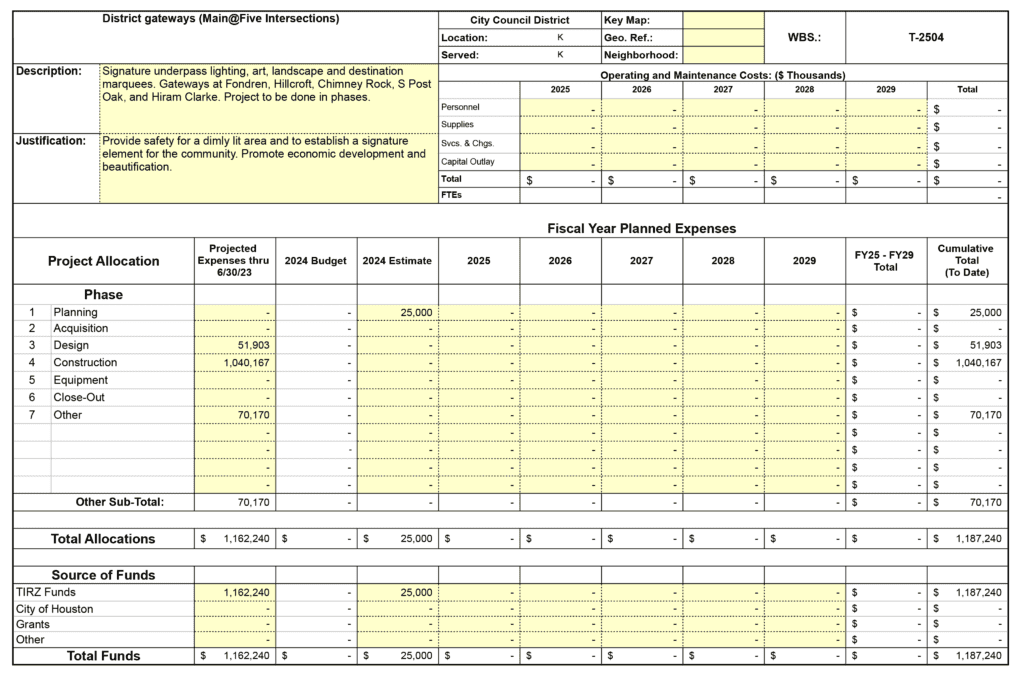Select the TIRZ Funds 2024 Estimate cell
1024x683 pixels.
click(397, 593)
